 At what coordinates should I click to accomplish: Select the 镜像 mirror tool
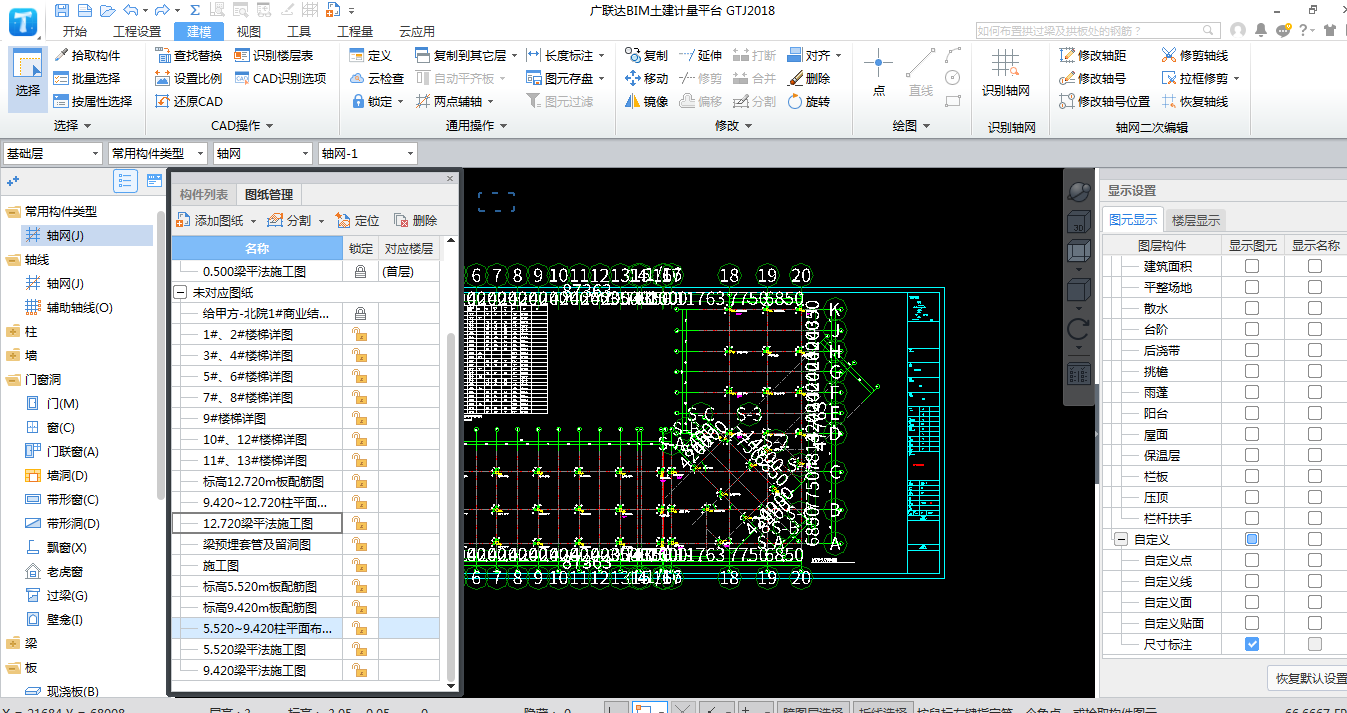click(647, 101)
